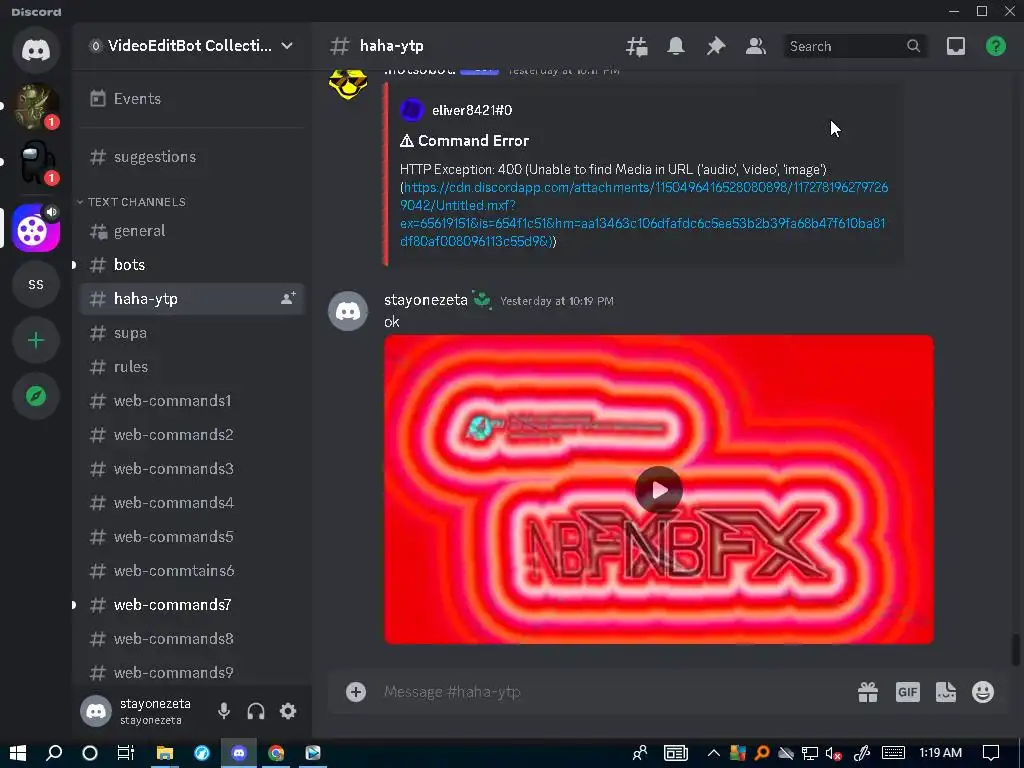Open the emoji picker

point(983,692)
